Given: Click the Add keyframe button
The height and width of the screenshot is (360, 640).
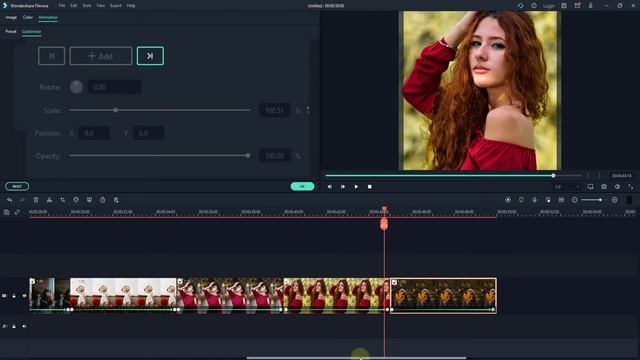Looking at the screenshot, I should pos(101,56).
